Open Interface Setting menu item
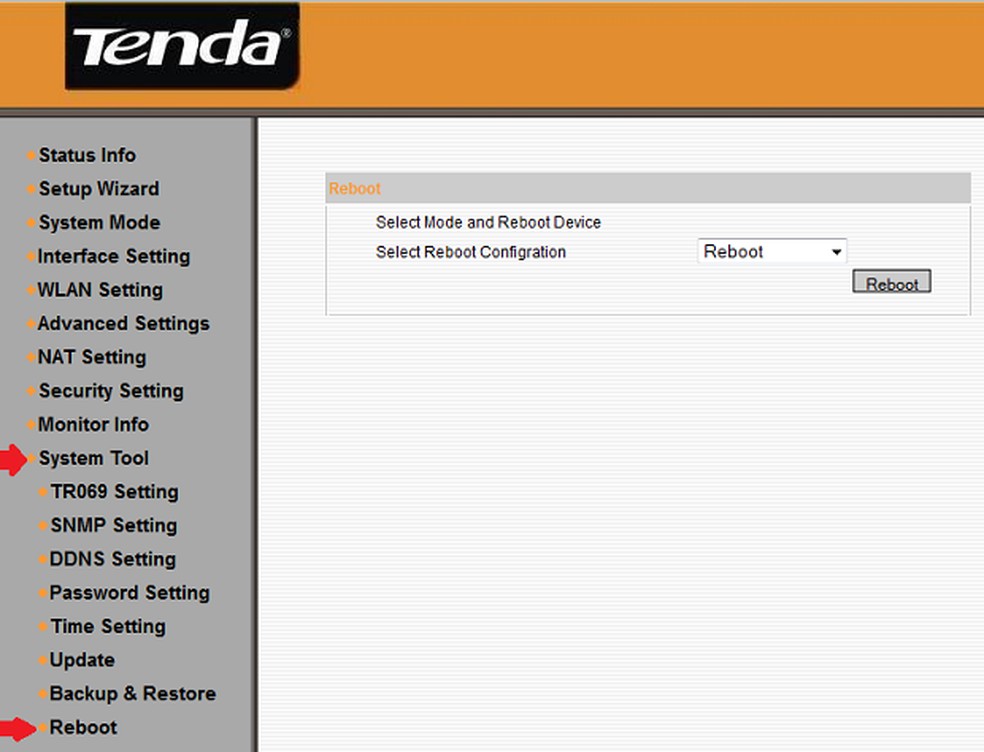The image size is (984, 752). (x=113, y=256)
